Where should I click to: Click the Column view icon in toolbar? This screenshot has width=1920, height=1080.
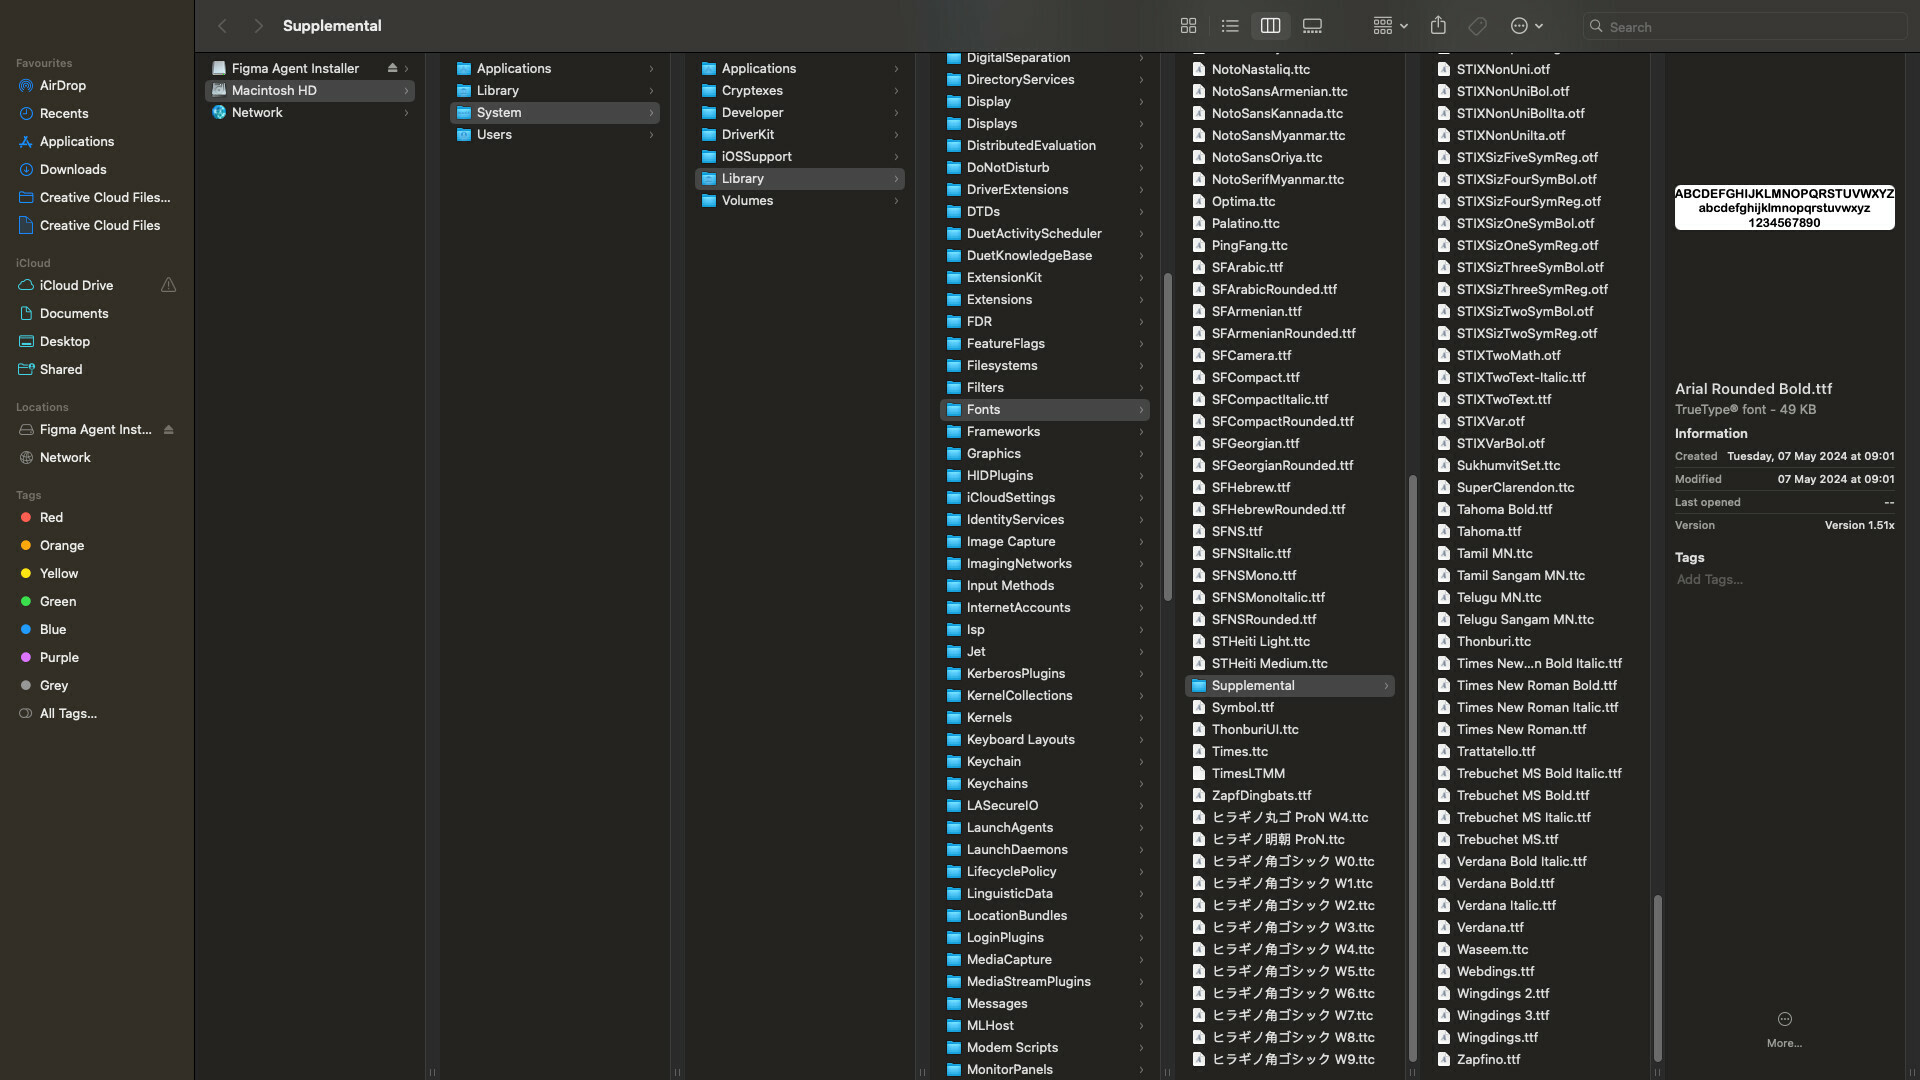[x=1271, y=26]
